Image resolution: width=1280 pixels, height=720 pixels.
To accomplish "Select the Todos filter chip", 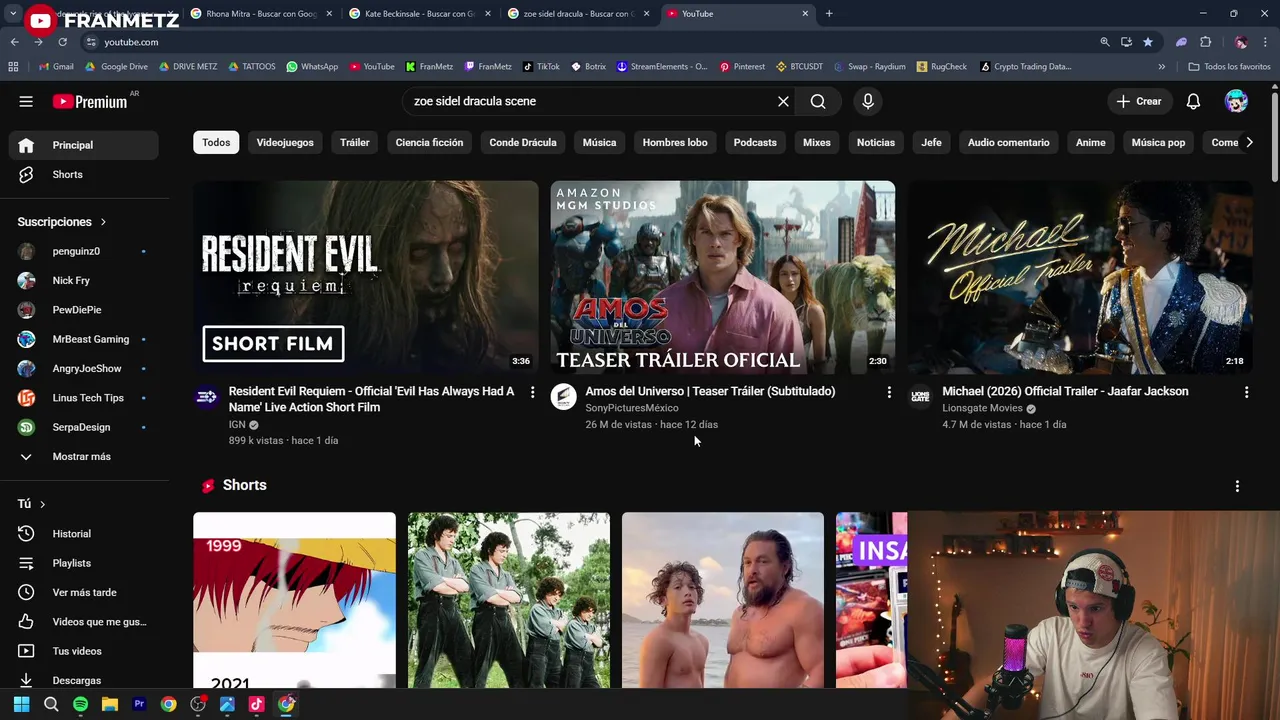I will [216, 142].
